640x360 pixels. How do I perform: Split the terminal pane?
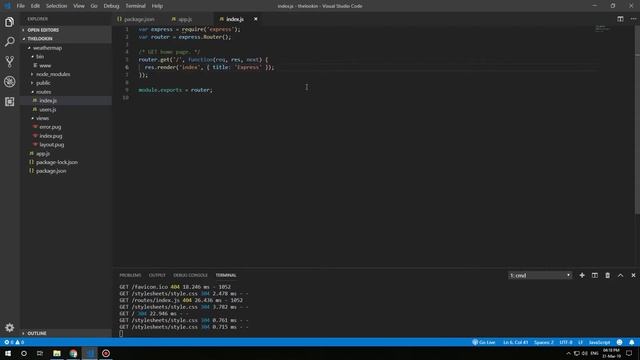tap(595, 276)
